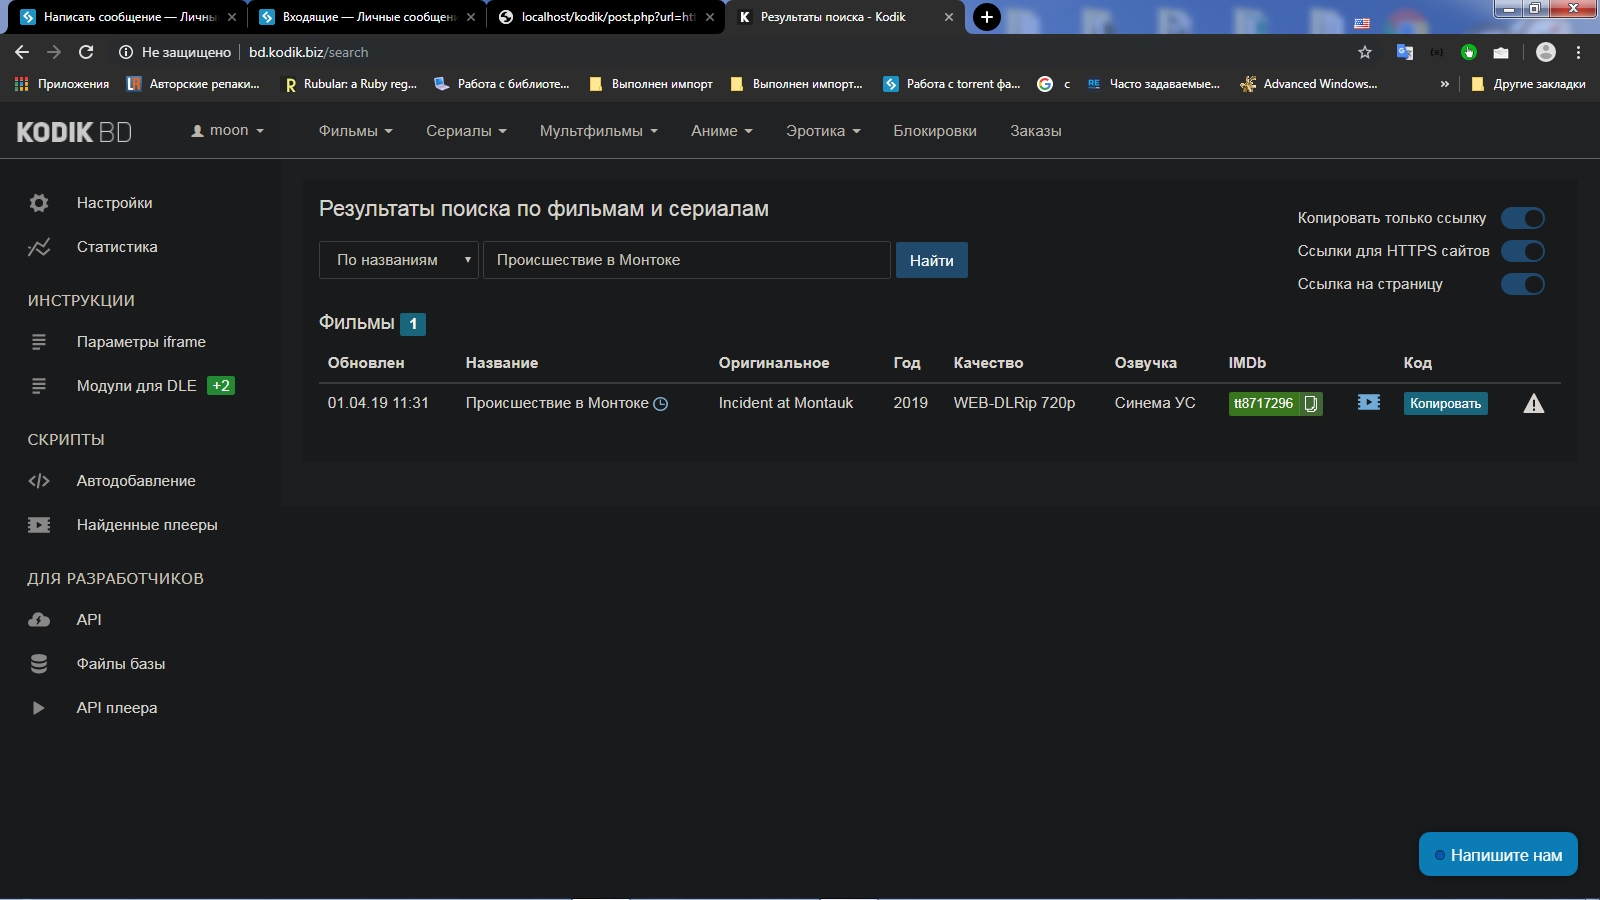The width and height of the screenshot is (1600, 900).
Task: Disable Ссылки для HTTPS сайтов switch
Action: coord(1522,251)
